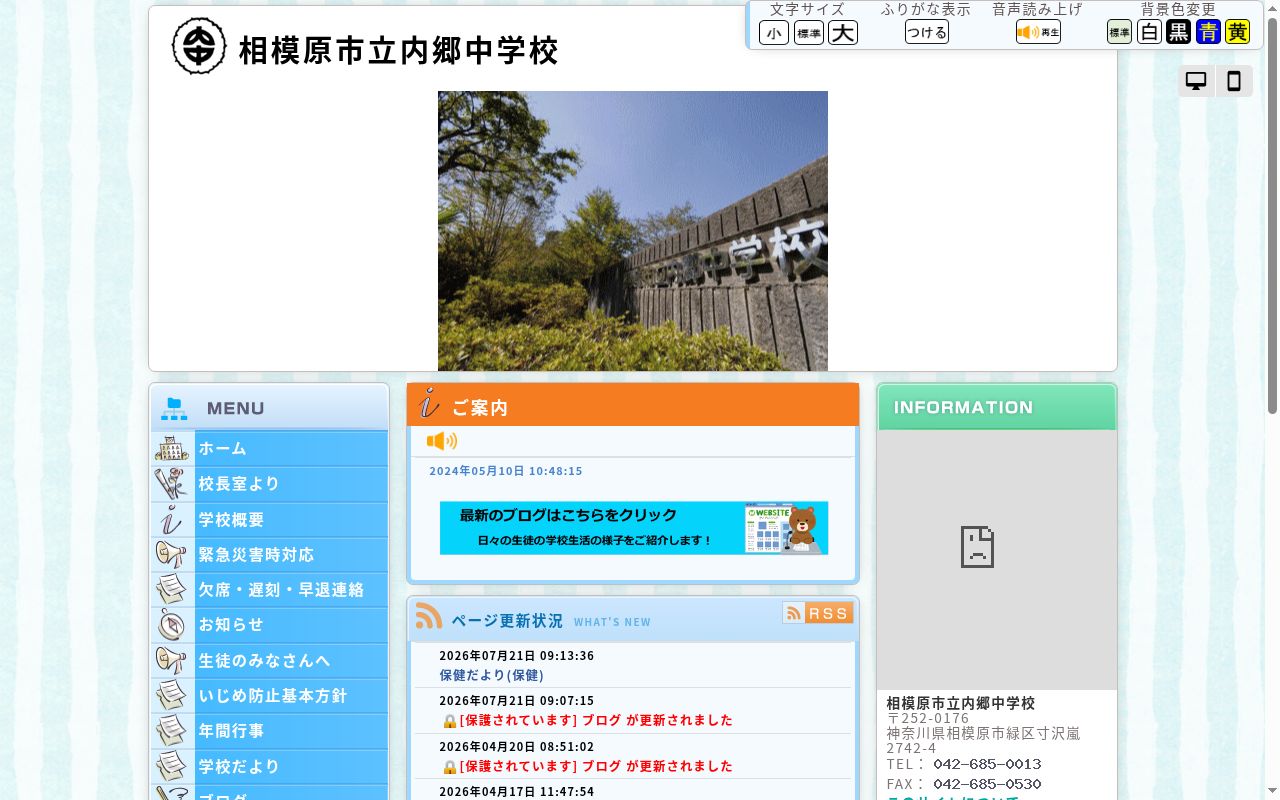1280x800 pixels.
Task: Open いじめ防止基本方針 menu item
Action: click(x=269, y=696)
